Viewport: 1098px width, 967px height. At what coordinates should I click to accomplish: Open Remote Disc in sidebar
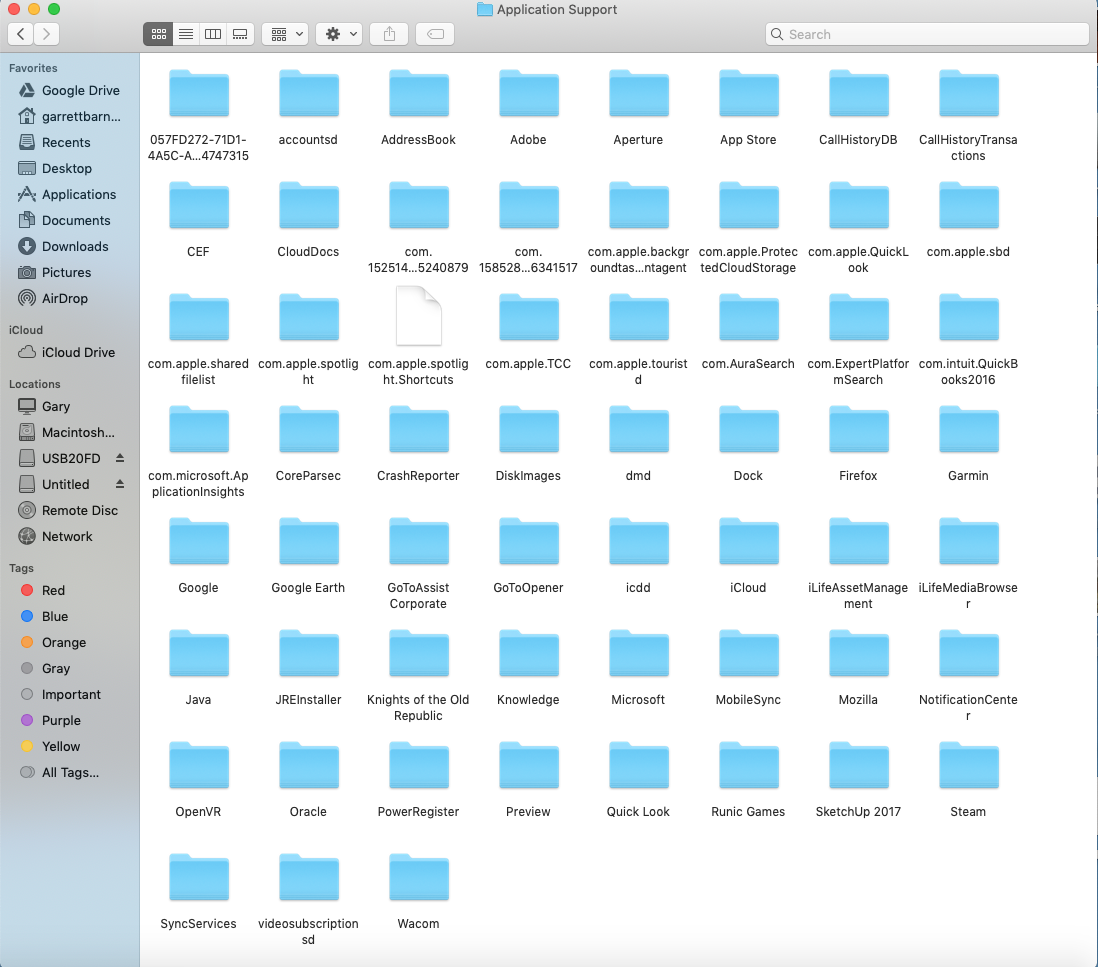pos(69,510)
